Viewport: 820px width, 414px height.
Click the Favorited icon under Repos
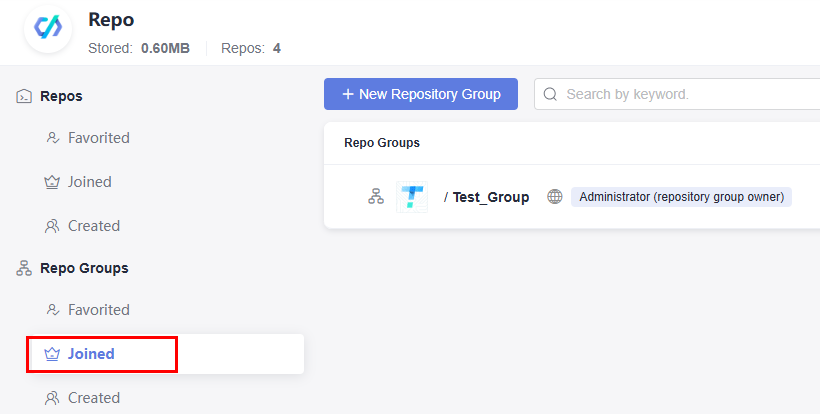click(x=52, y=138)
